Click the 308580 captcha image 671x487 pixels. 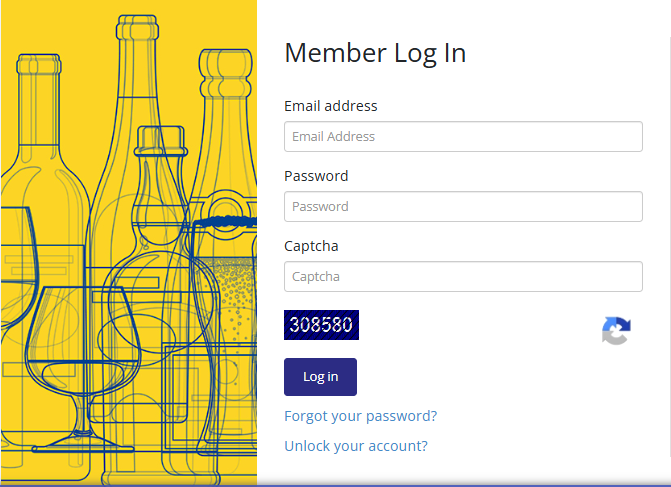click(321, 325)
